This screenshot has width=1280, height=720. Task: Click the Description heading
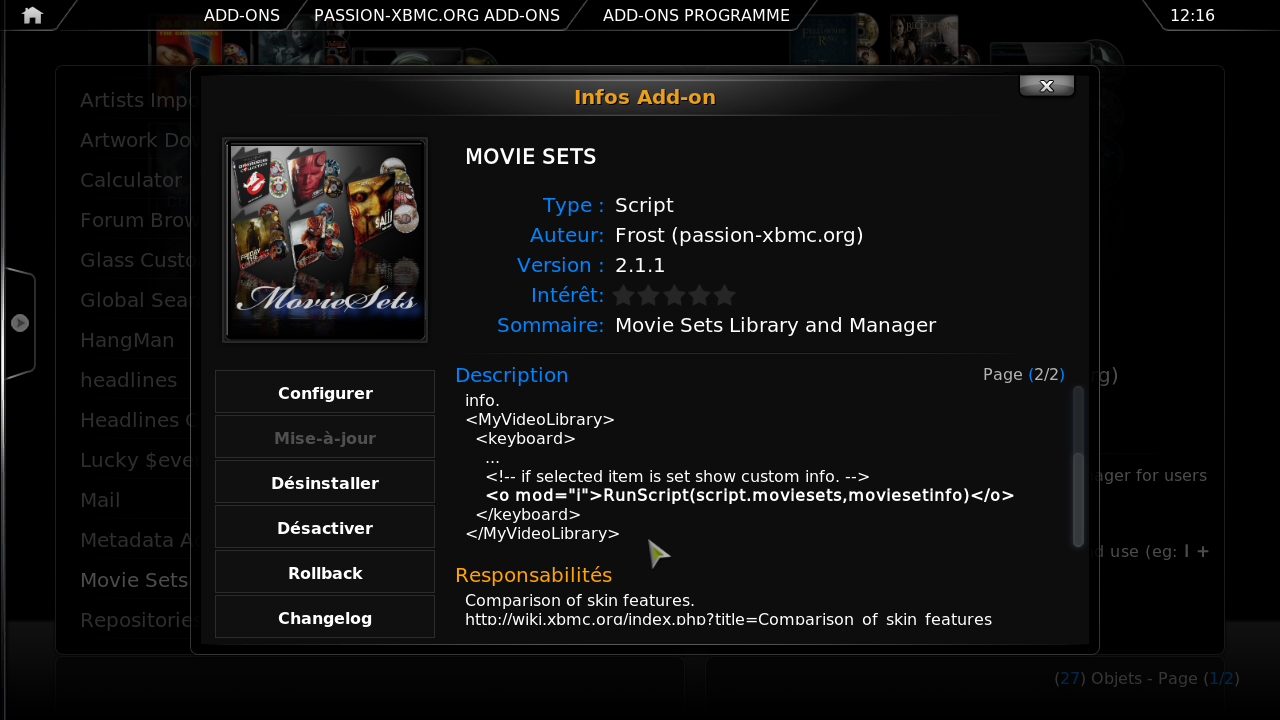tap(512, 375)
